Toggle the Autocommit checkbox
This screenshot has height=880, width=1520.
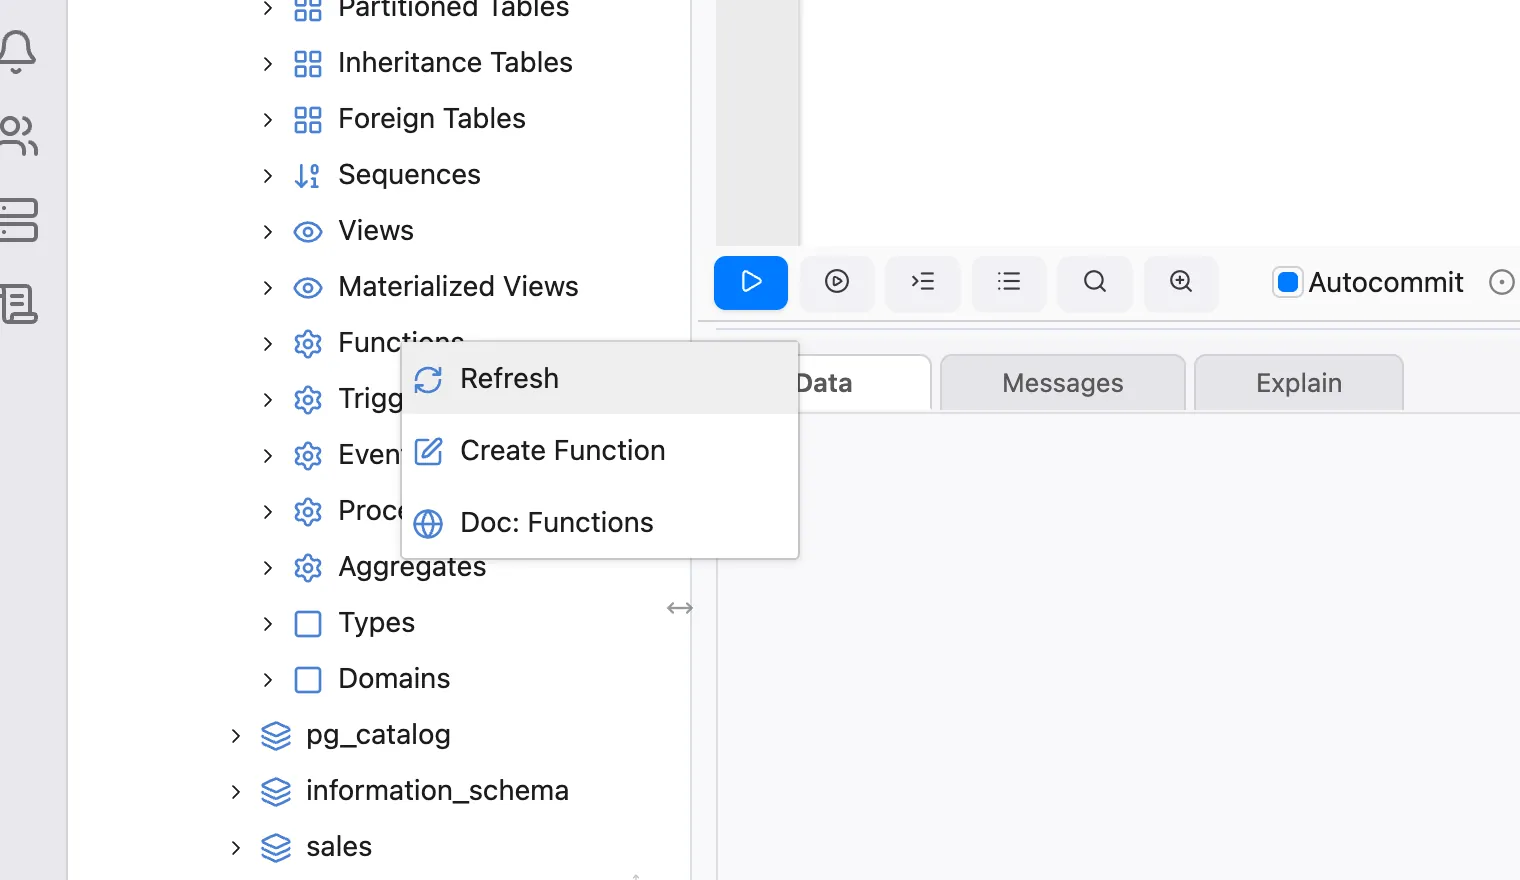coord(1288,283)
